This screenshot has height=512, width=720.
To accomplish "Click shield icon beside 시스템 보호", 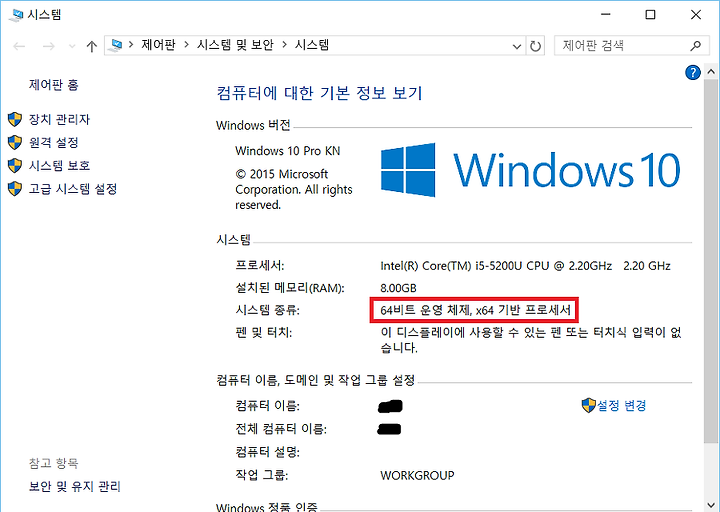I will tap(15, 165).
